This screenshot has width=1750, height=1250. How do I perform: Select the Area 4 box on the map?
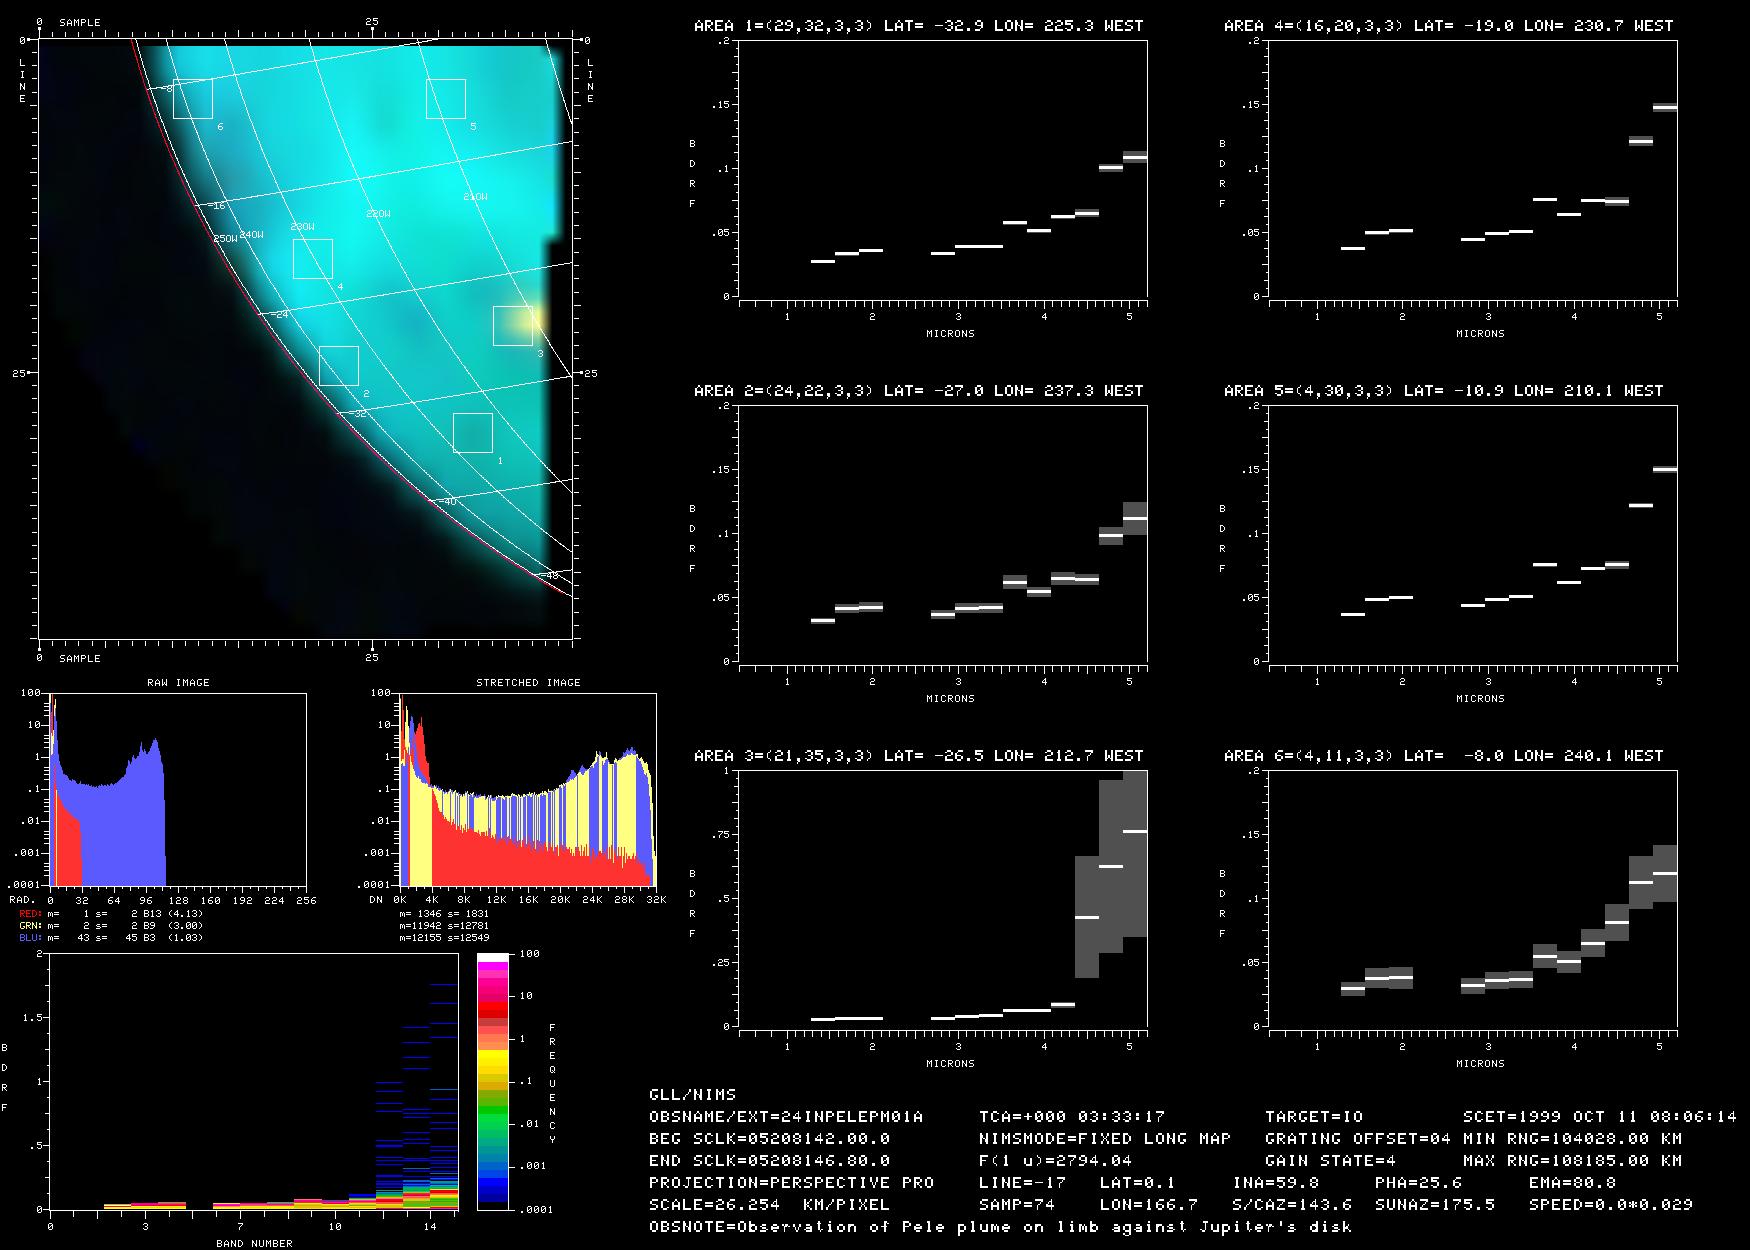pos(312,259)
